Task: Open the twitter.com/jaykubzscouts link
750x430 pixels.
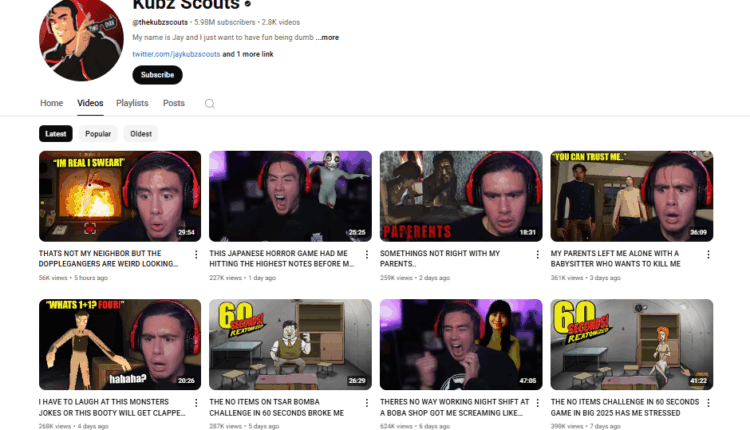Action: 176,54
